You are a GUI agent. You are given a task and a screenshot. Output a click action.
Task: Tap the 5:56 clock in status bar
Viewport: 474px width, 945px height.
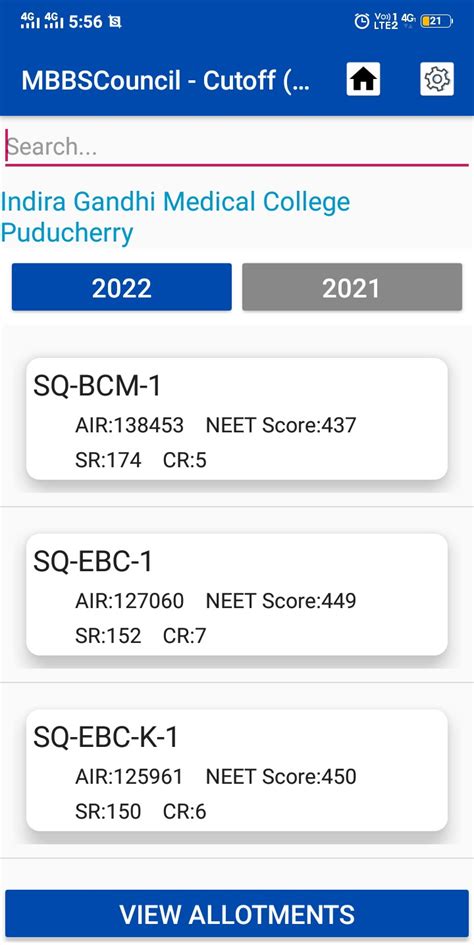coord(85,22)
